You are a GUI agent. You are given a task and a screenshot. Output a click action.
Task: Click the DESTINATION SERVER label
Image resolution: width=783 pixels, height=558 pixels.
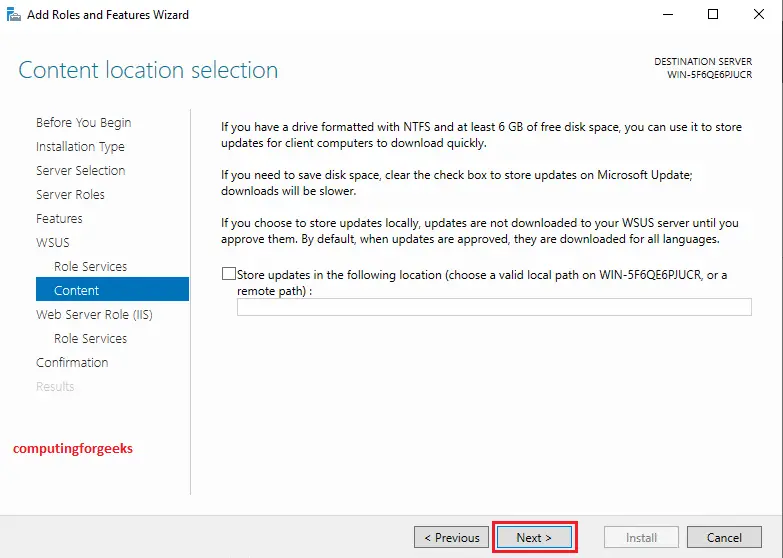(x=703, y=61)
